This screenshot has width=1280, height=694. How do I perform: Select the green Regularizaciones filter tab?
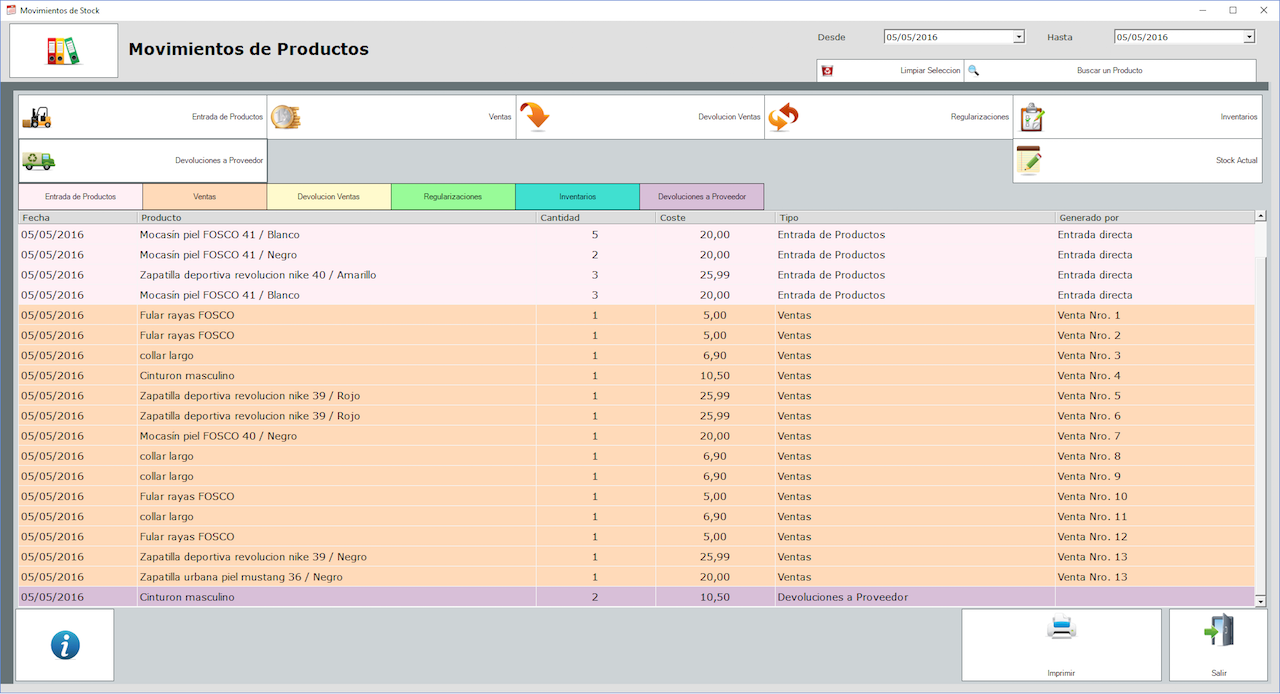(452, 197)
